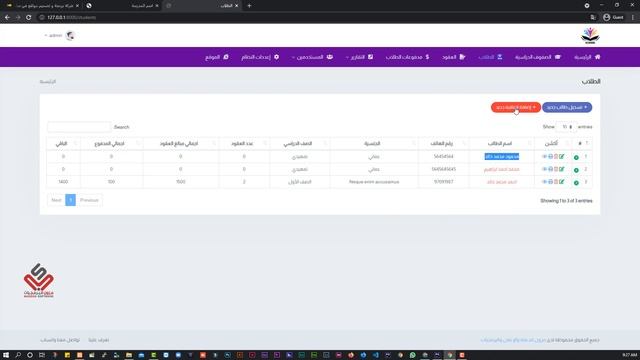Screen dimensions: 640x360
Task: Open WhatsApp from the taskbar
Action: (x=412, y=355)
